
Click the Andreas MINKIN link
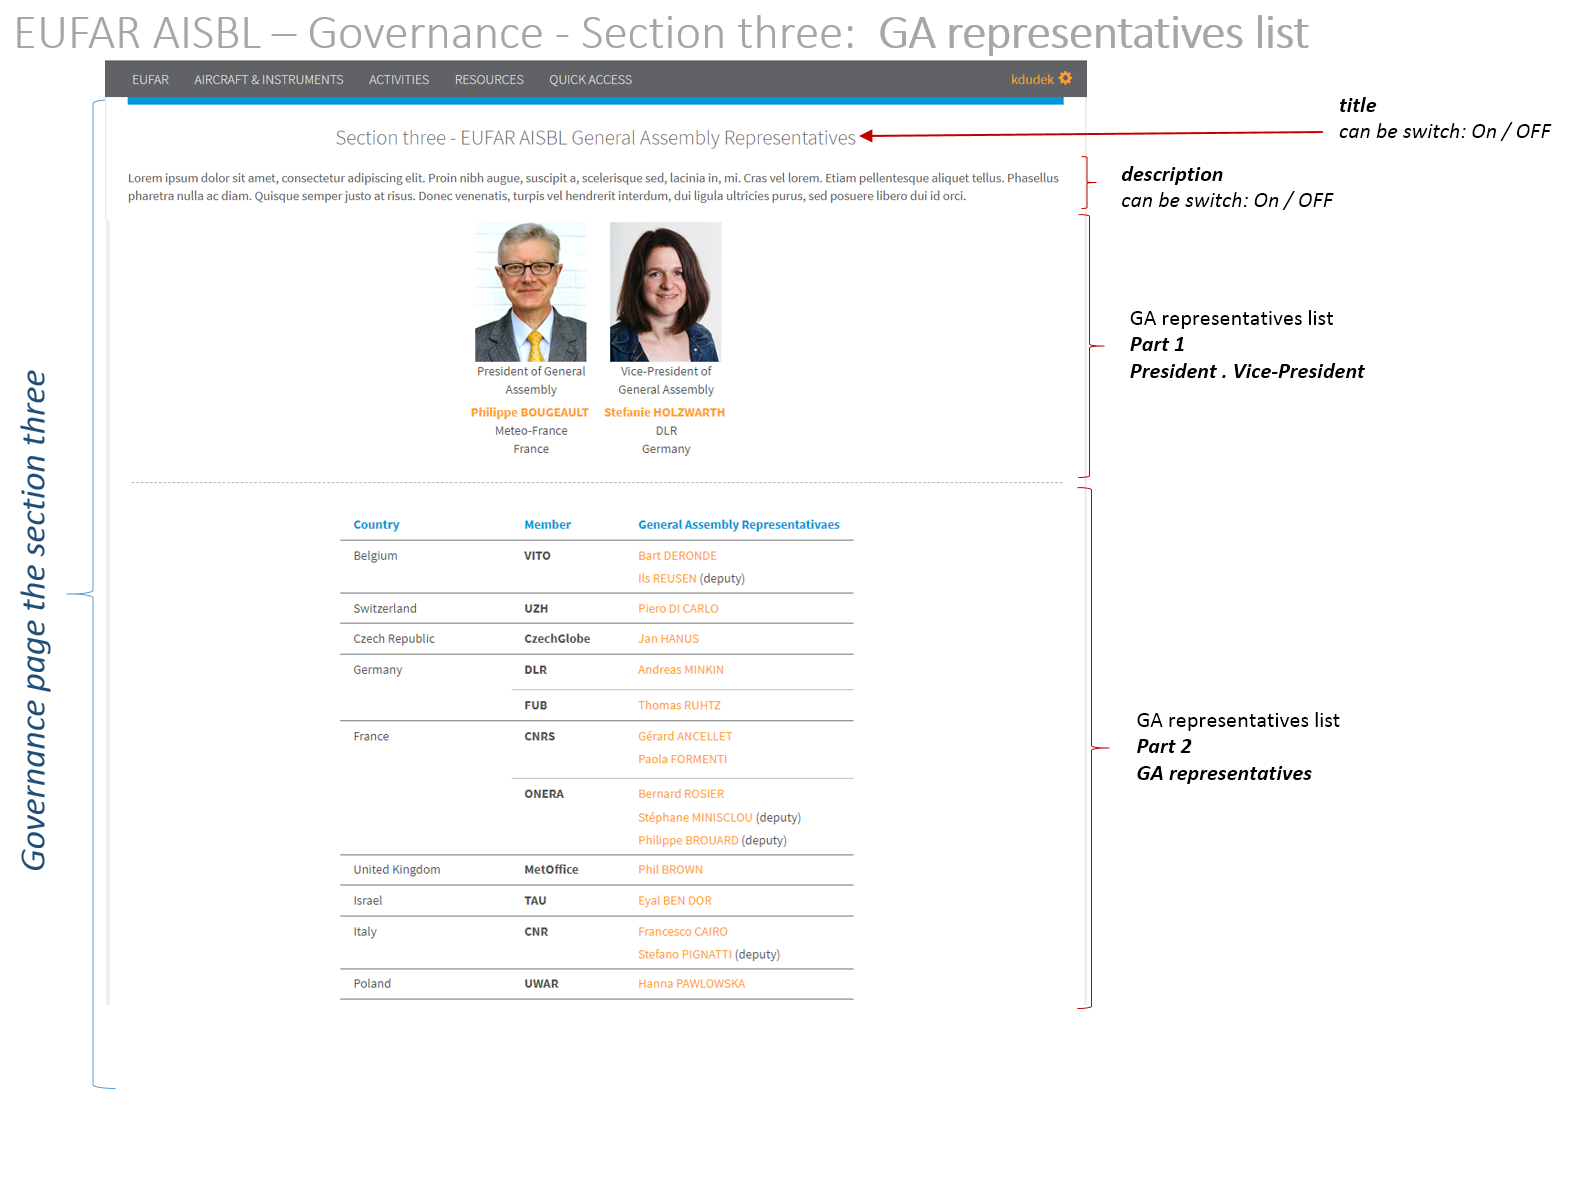680,670
